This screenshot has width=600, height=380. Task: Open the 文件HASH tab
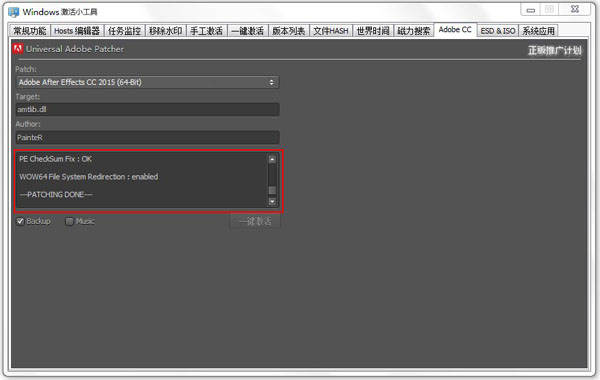point(331,31)
